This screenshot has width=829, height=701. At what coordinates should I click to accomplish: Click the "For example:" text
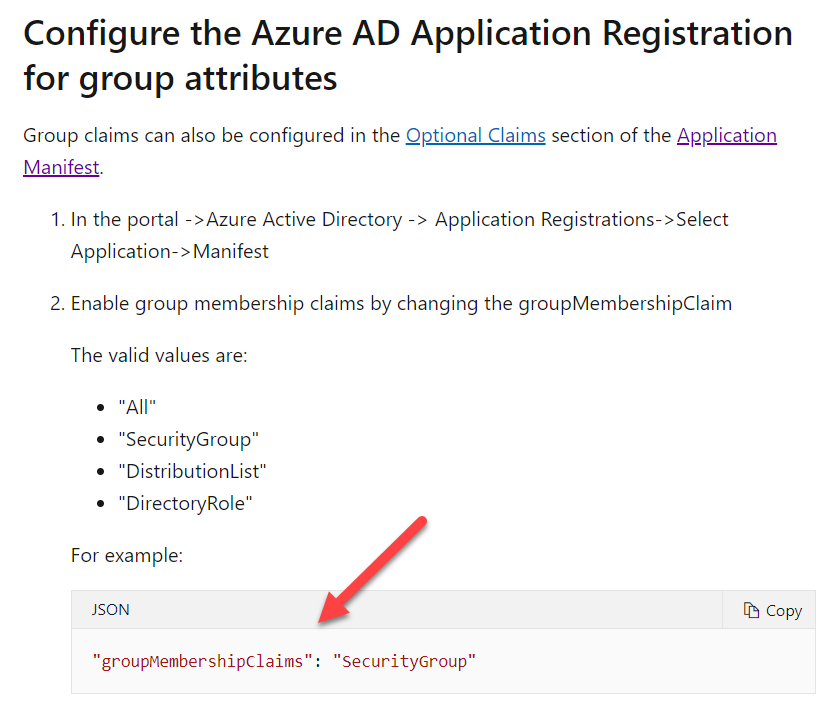coord(127,556)
